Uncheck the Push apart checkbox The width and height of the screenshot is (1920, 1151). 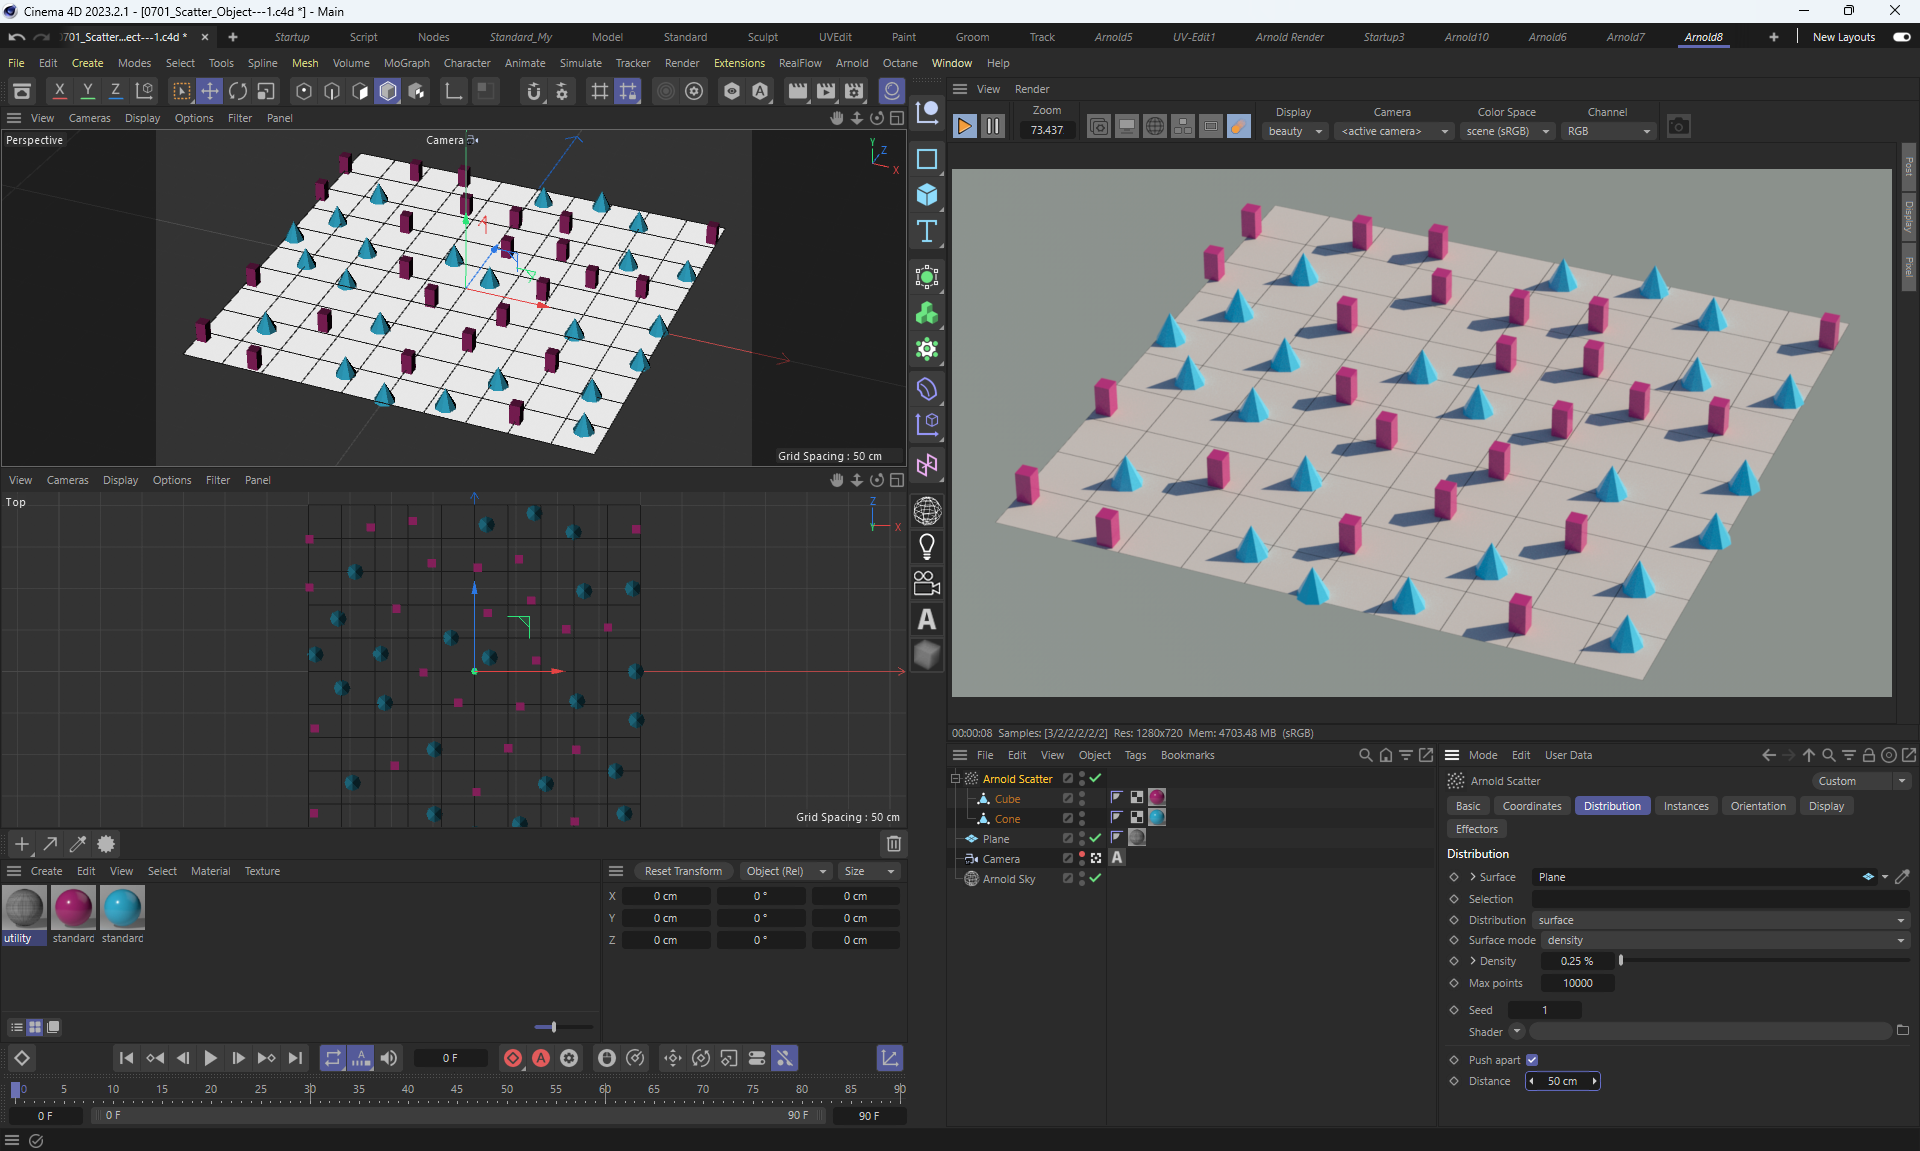(x=1531, y=1060)
